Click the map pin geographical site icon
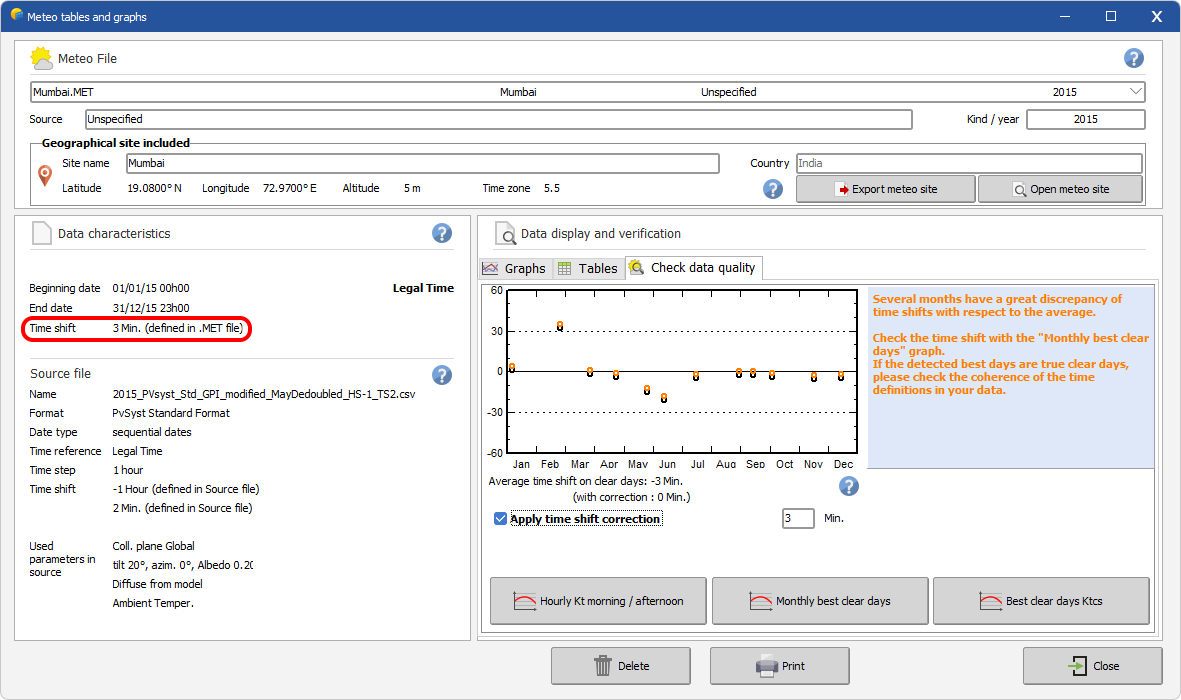 pos(45,176)
